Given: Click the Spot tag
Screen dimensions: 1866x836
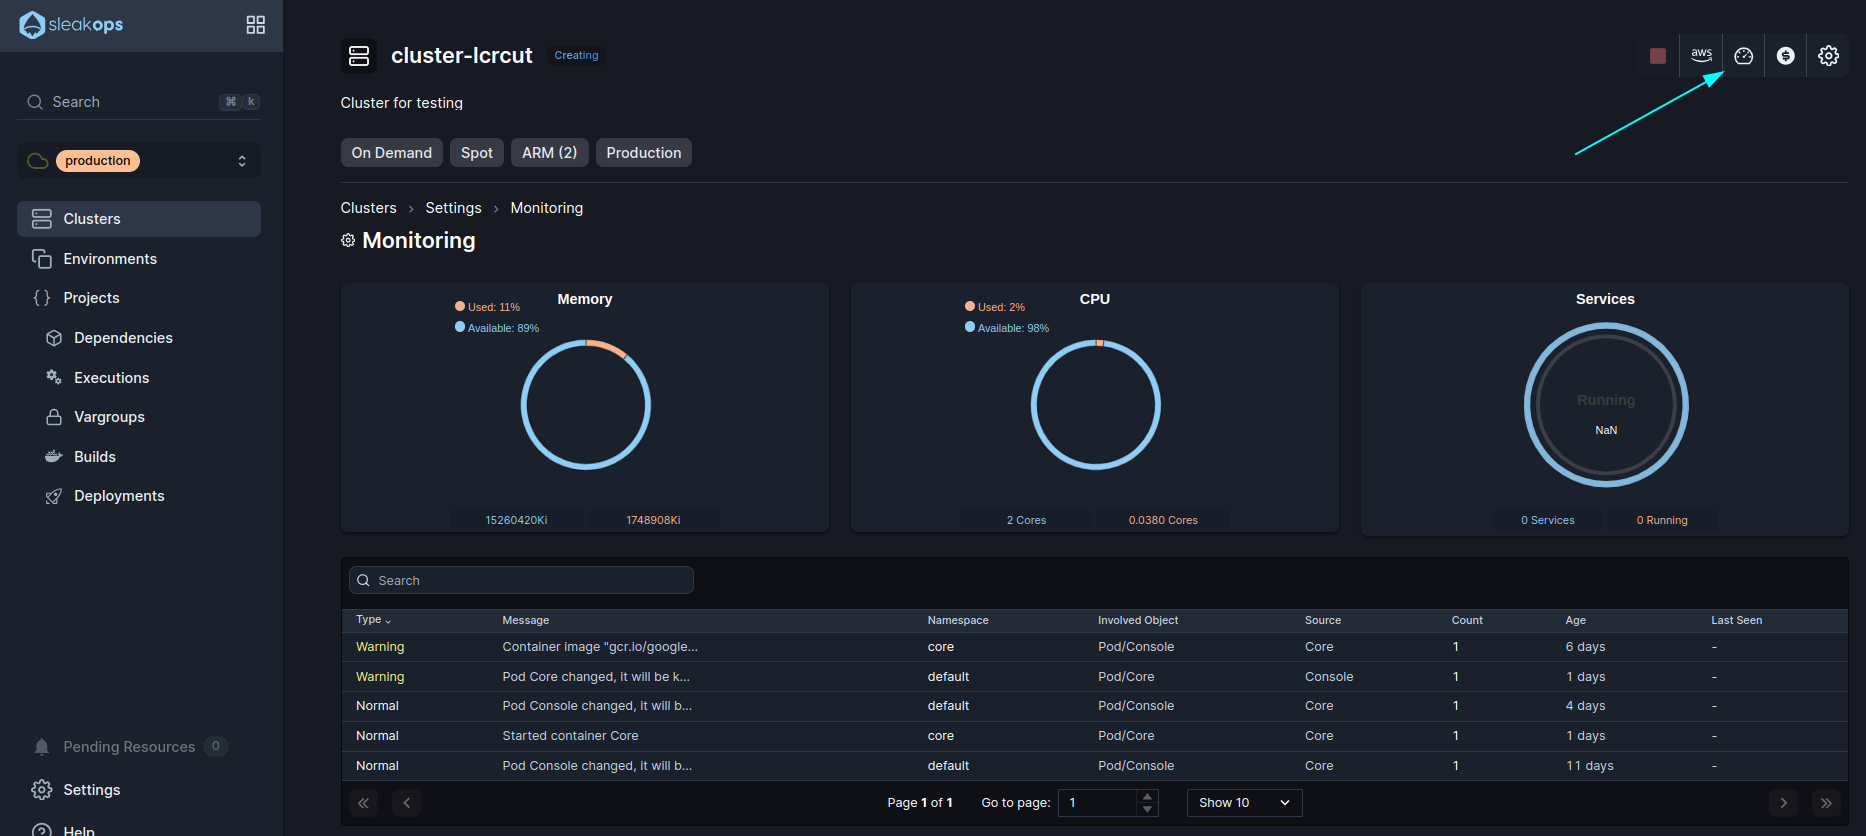Looking at the screenshot, I should [x=477, y=153].
